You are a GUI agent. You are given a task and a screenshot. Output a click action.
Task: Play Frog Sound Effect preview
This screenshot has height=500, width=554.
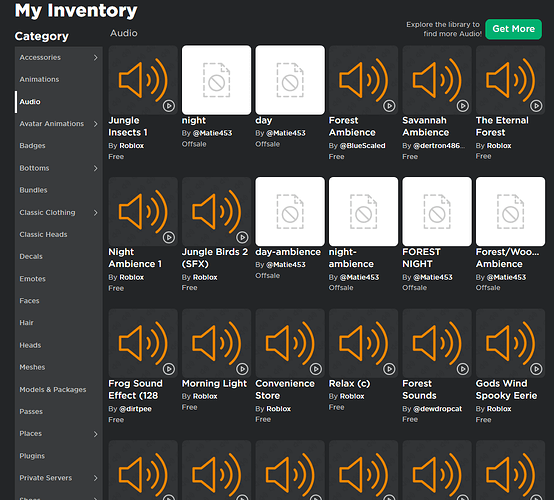coord(169,369)
